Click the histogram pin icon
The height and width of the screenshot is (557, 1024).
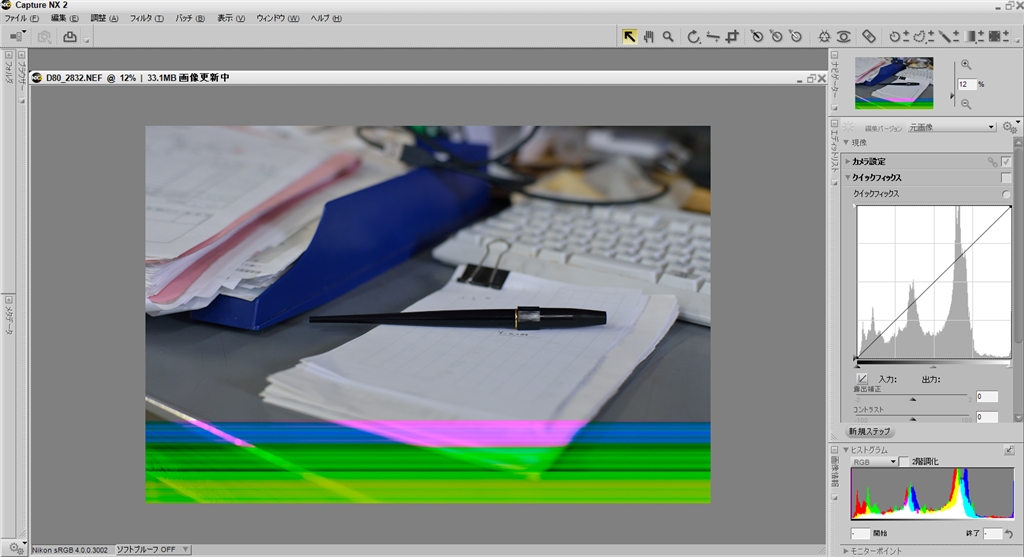1009,450
